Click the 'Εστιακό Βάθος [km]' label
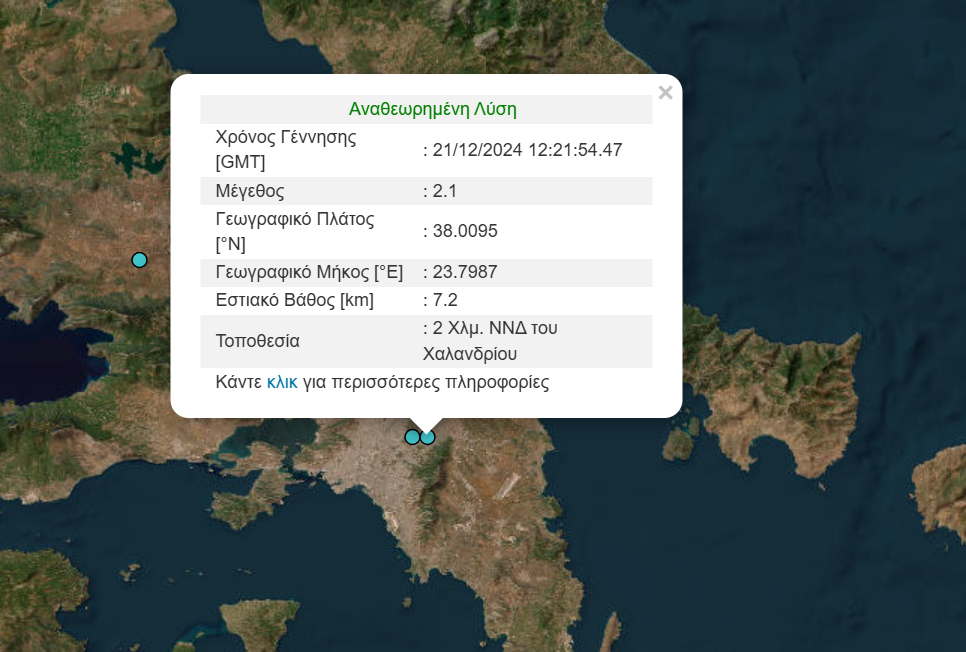 point(294,300)
